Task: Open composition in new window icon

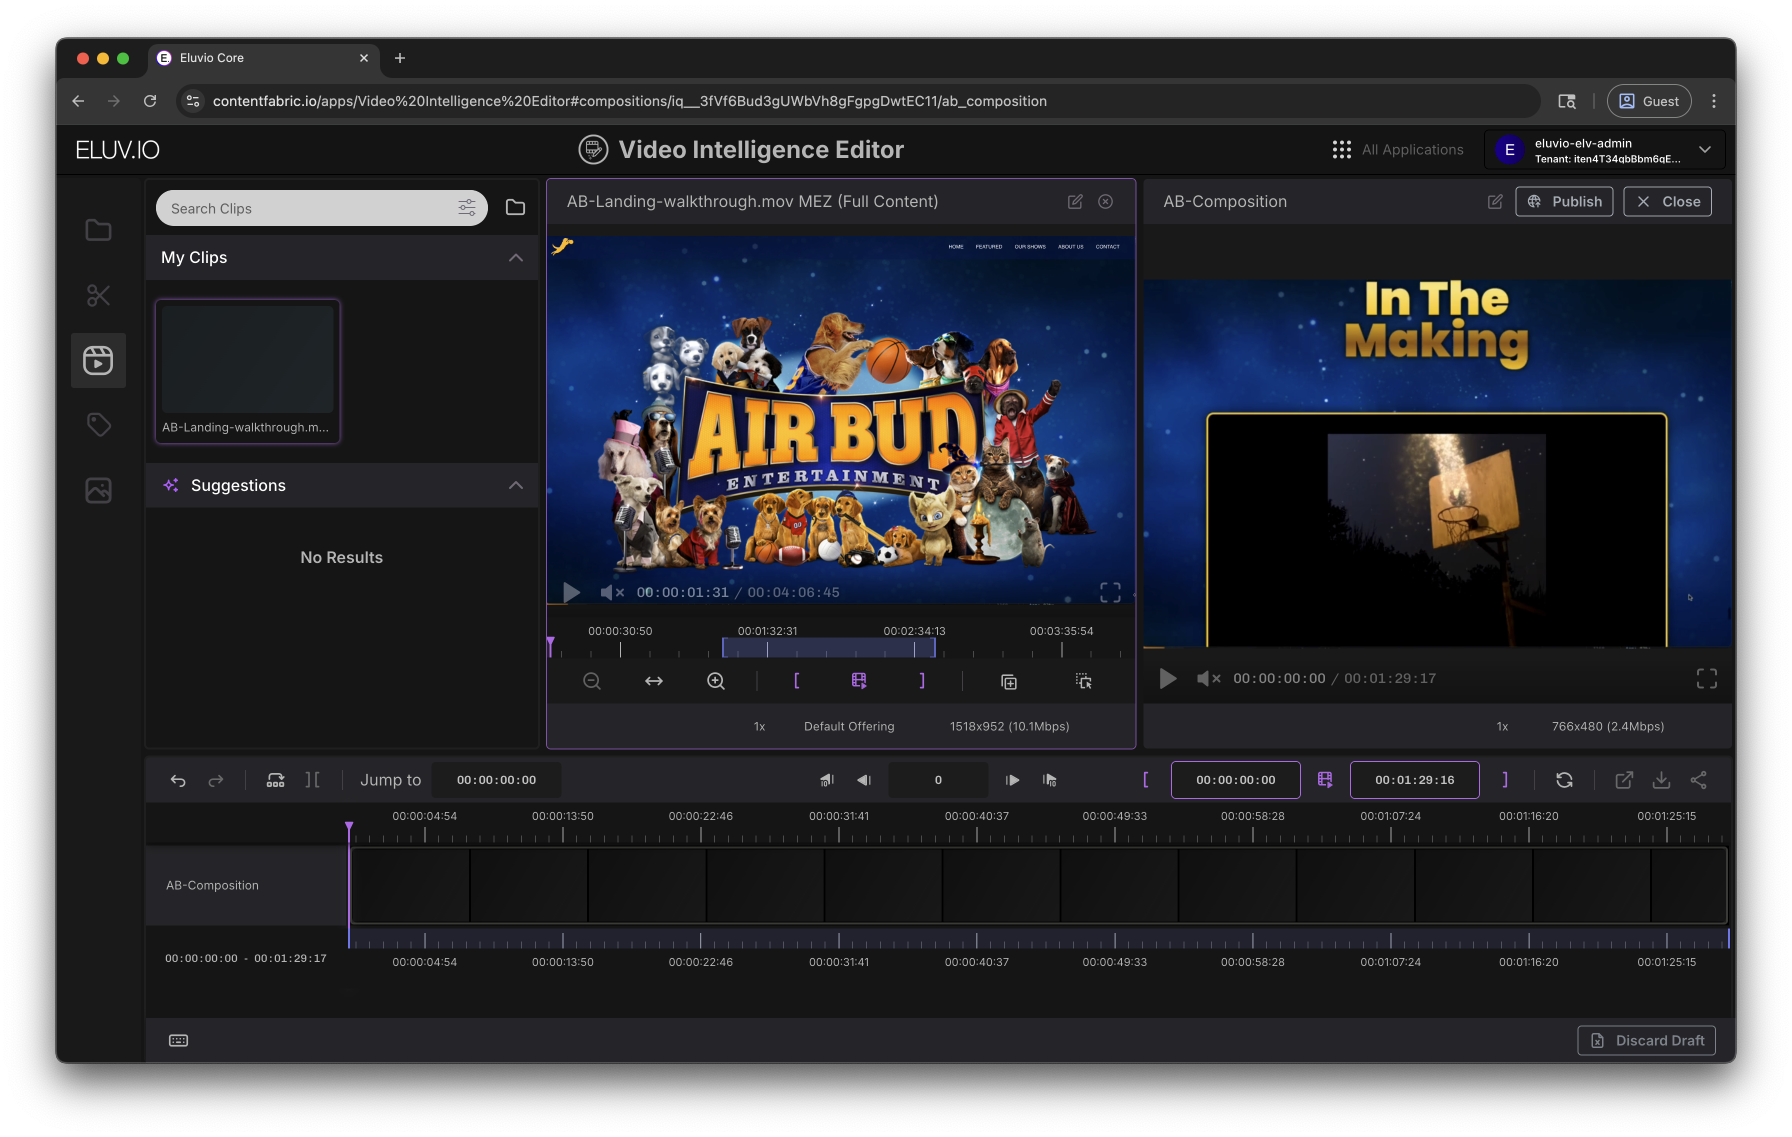Action: click(x=1625, y=780)
